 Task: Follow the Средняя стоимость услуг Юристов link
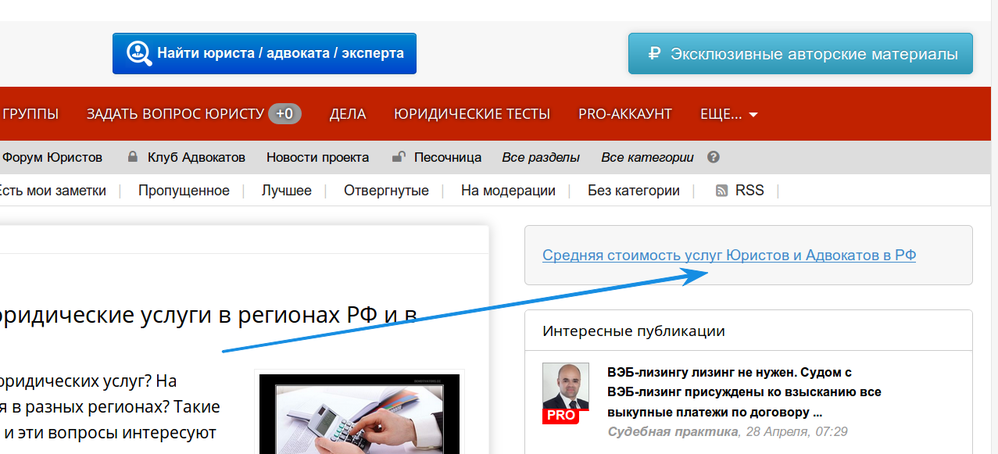(x=729, y=255)
